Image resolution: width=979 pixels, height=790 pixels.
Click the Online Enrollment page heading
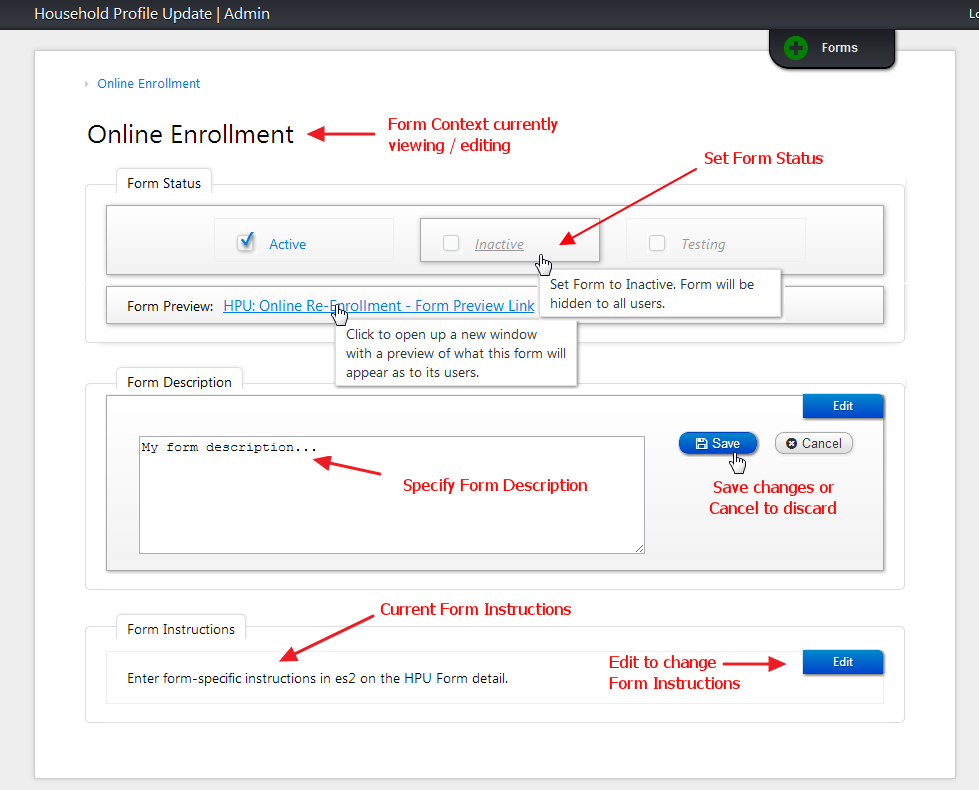click(190, 134)
